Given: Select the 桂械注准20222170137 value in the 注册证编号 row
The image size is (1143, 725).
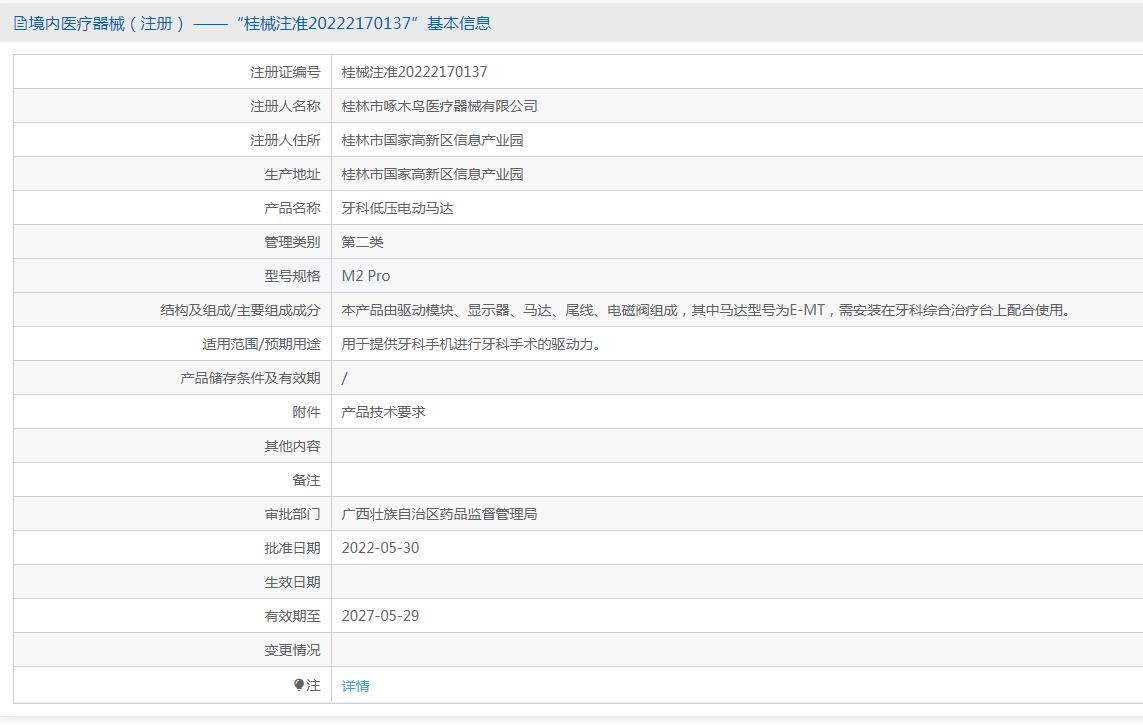Looking at the screenshot, I should point(414,72).
